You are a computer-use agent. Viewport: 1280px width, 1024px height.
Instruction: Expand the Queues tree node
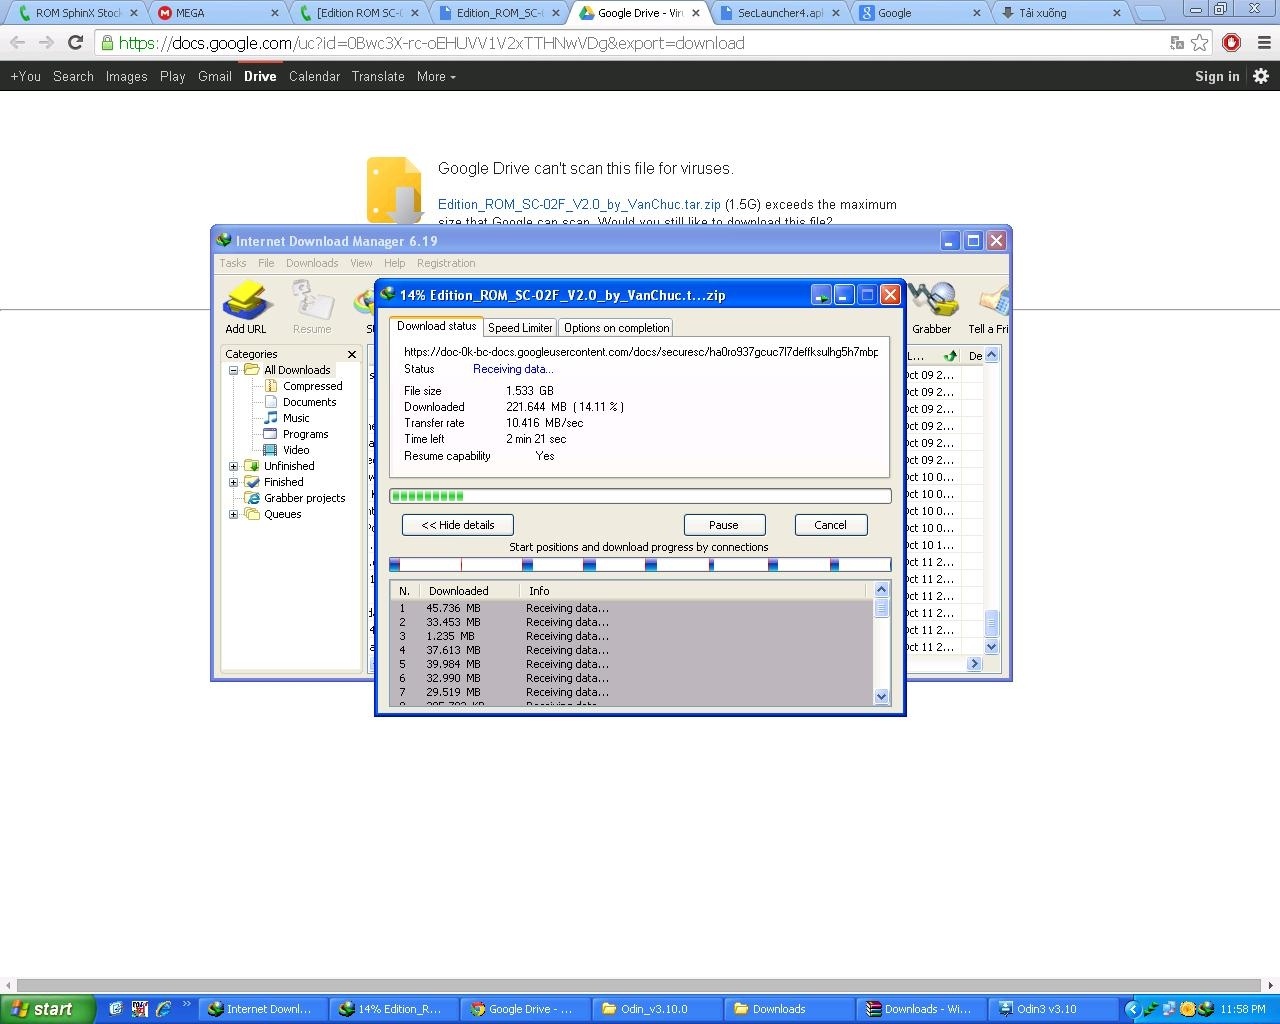tap(234, 514)
